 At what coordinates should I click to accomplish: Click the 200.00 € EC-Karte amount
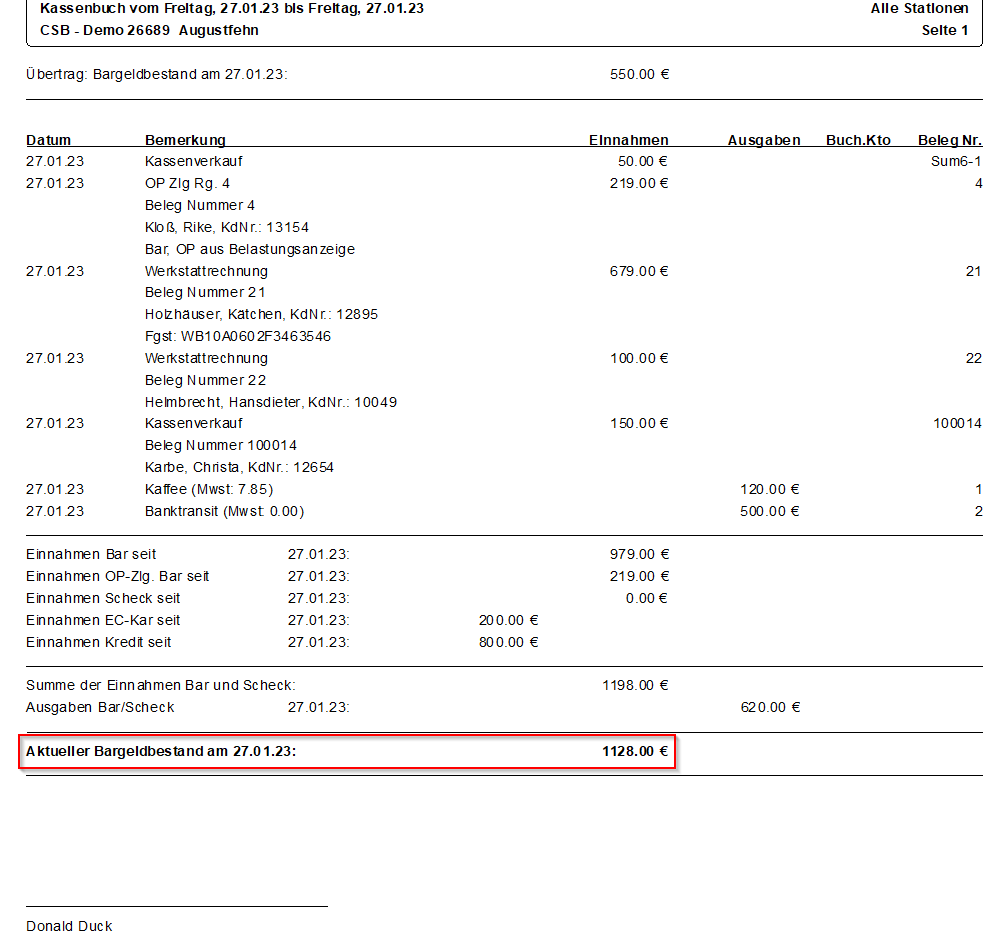click(x=508, y=621)
